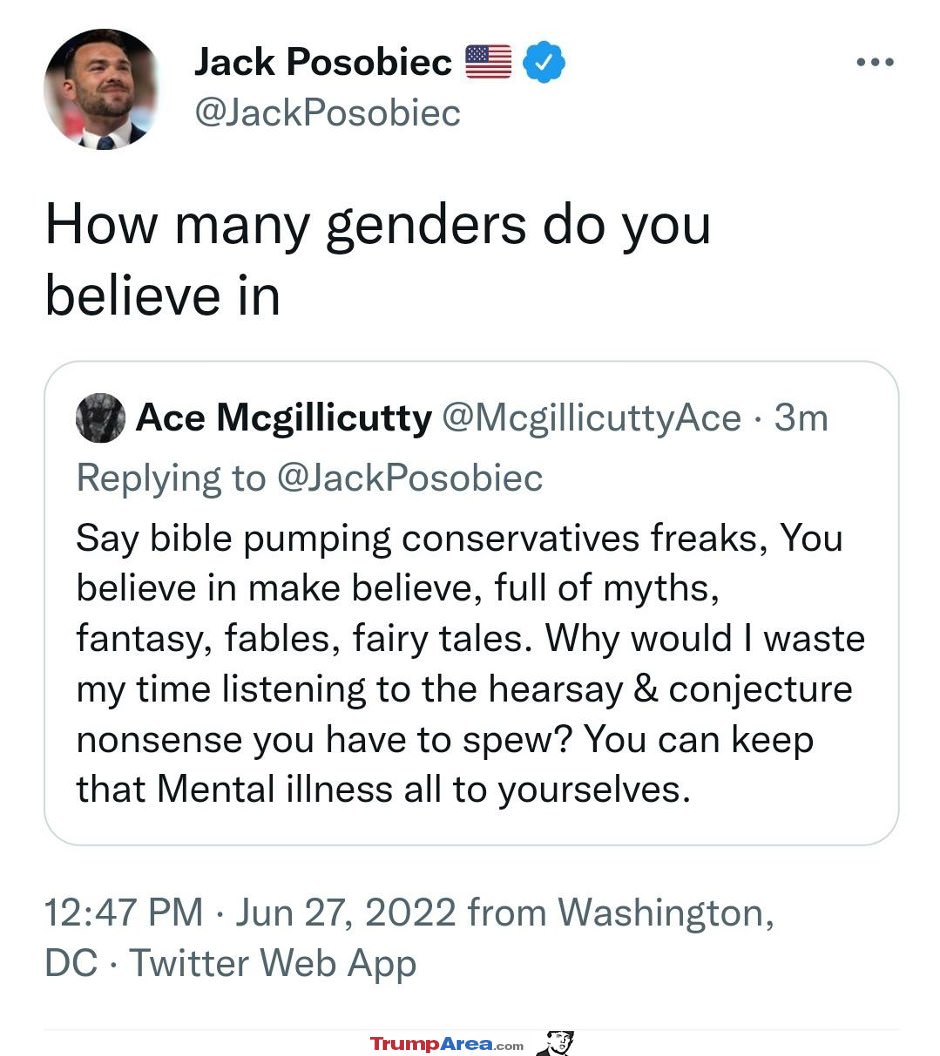
Task: Click the Twitter Web App source link
Action: (x=273, y=963)
